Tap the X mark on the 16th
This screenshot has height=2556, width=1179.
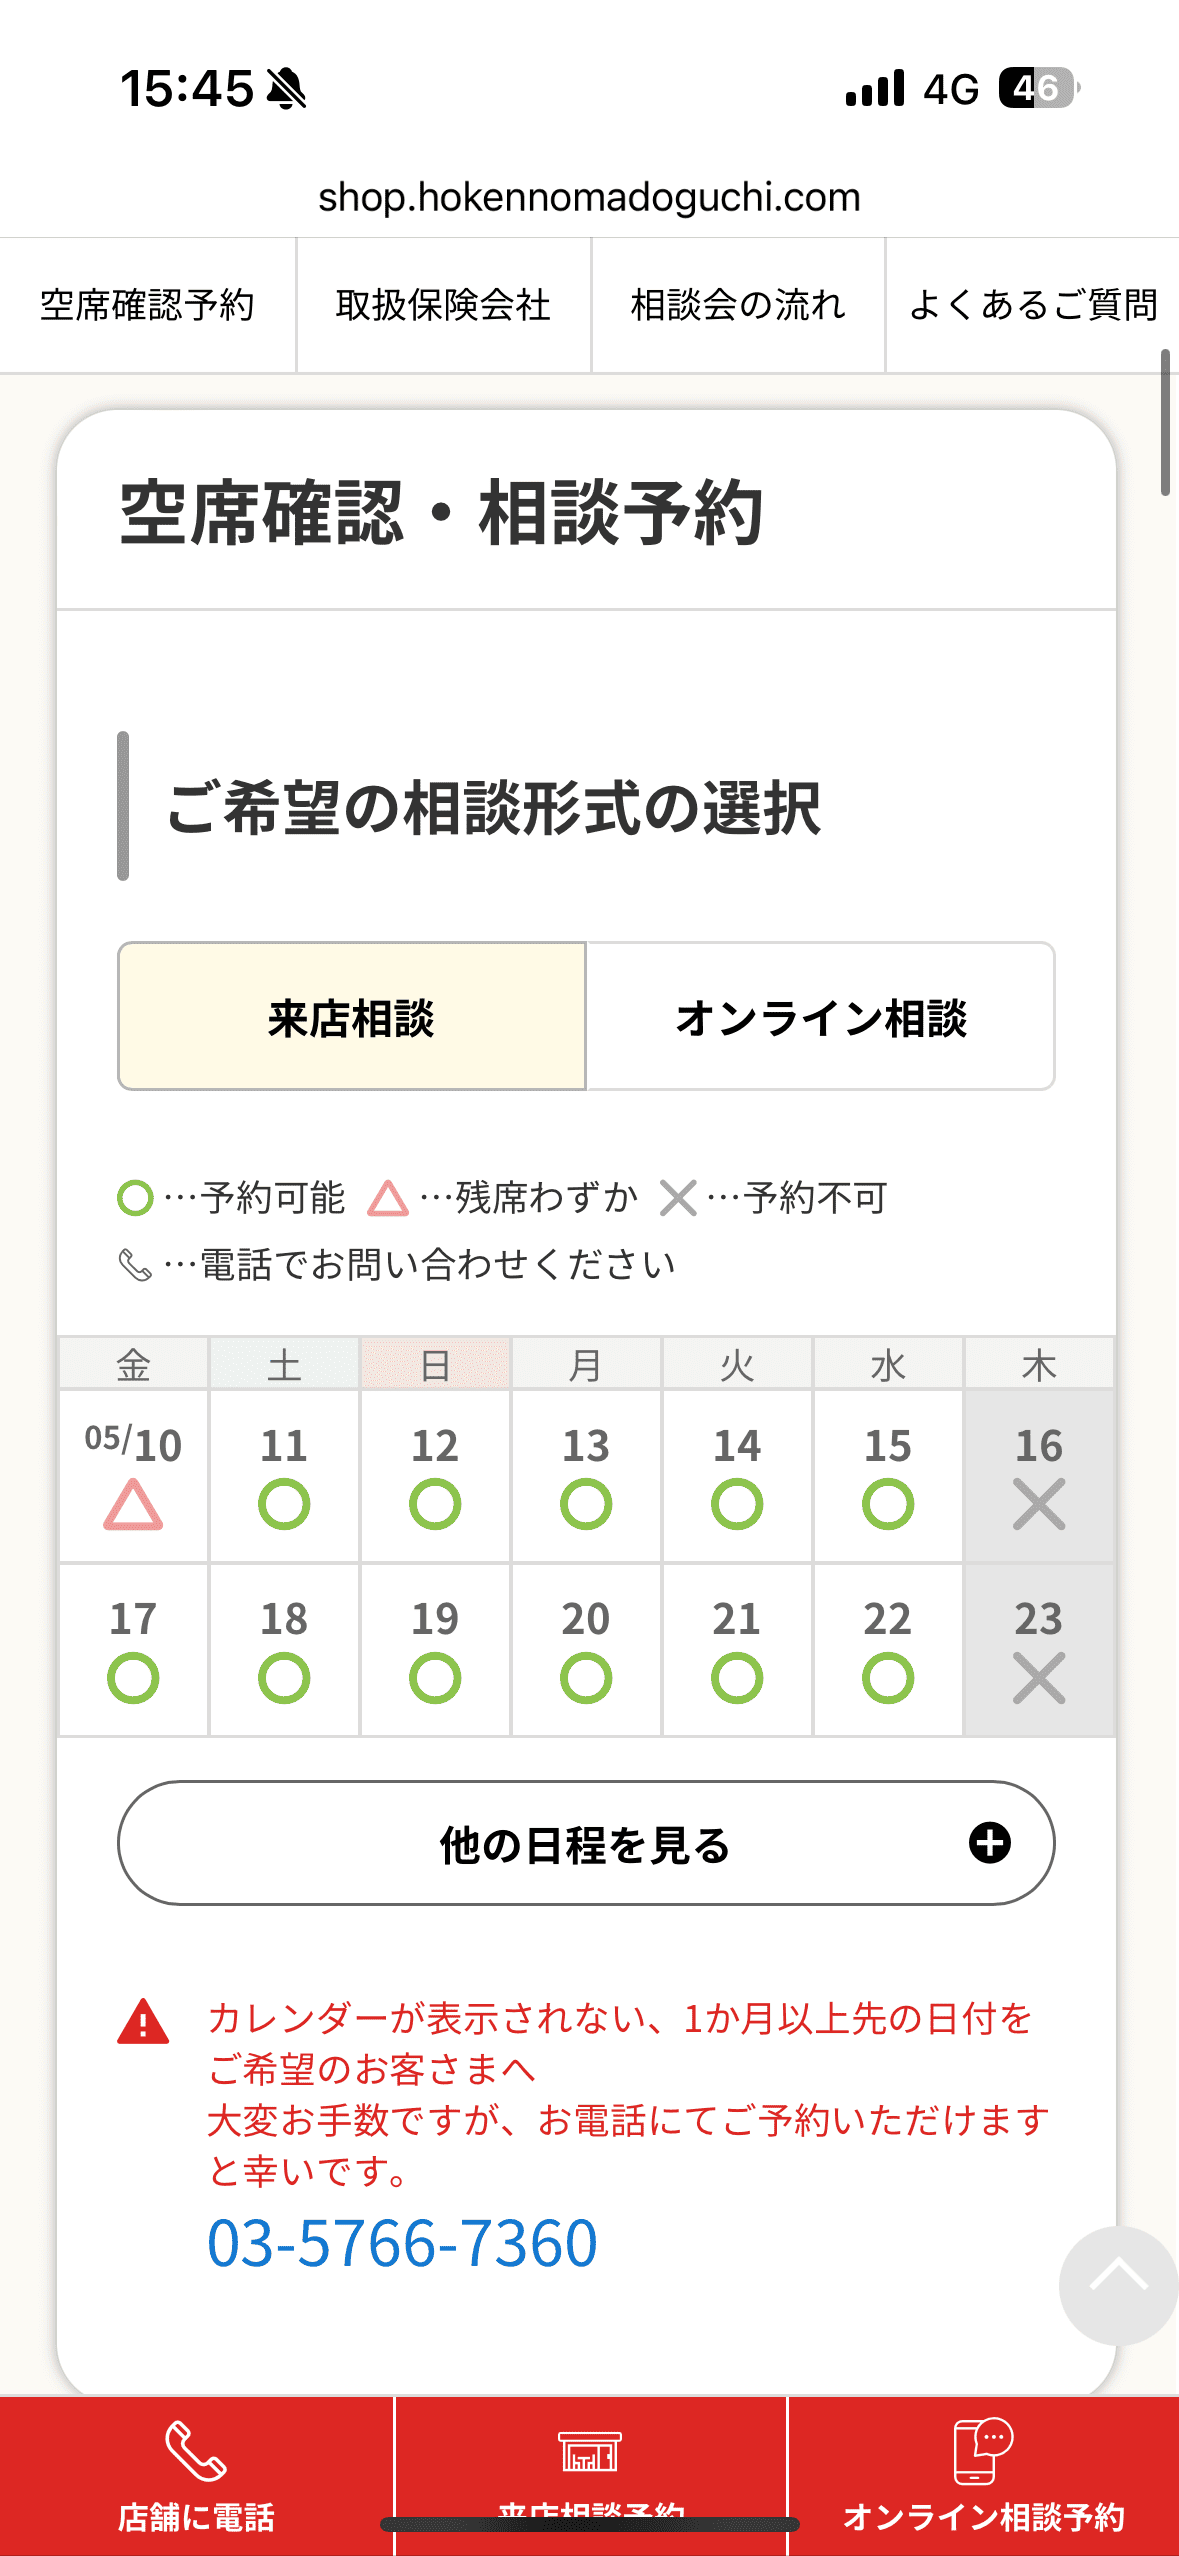pos(1039,1505)
